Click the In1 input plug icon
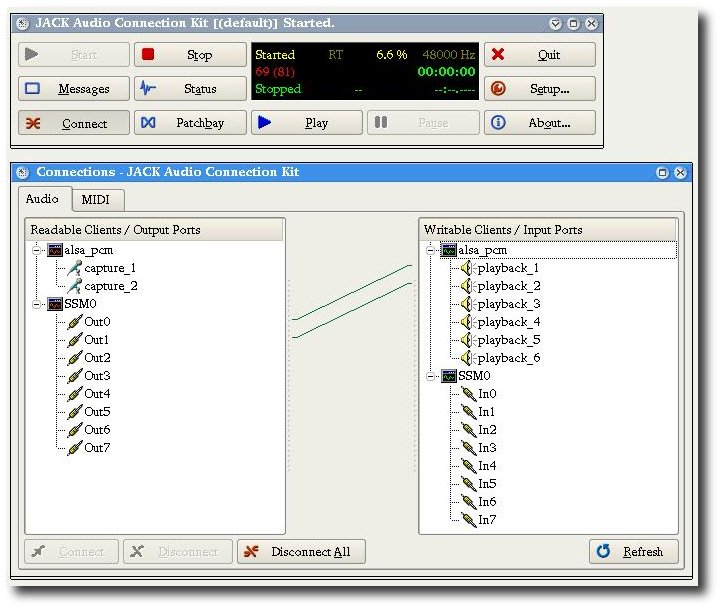Screen dimensions: 721x609 [469, 412]
